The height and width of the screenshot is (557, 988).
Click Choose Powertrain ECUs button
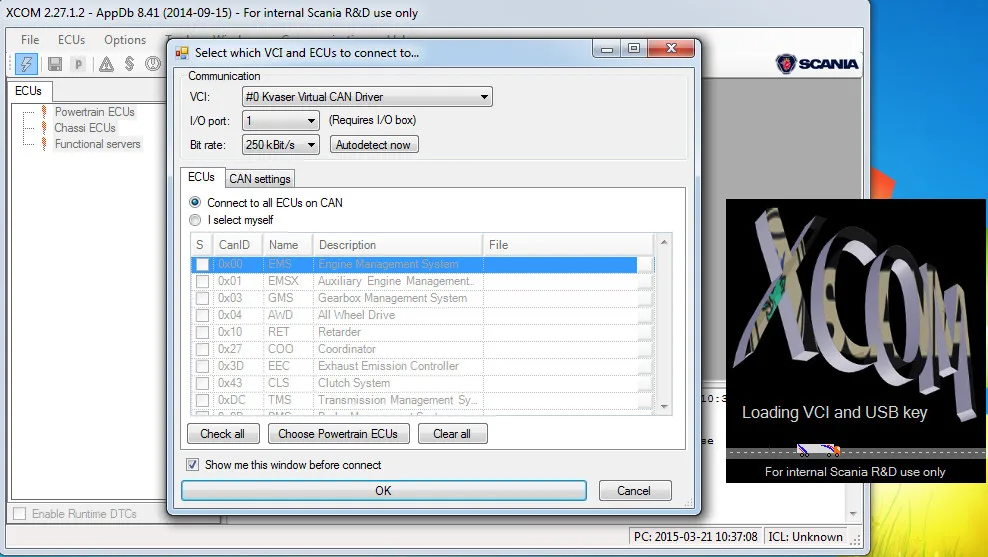[x=338, y=434]
